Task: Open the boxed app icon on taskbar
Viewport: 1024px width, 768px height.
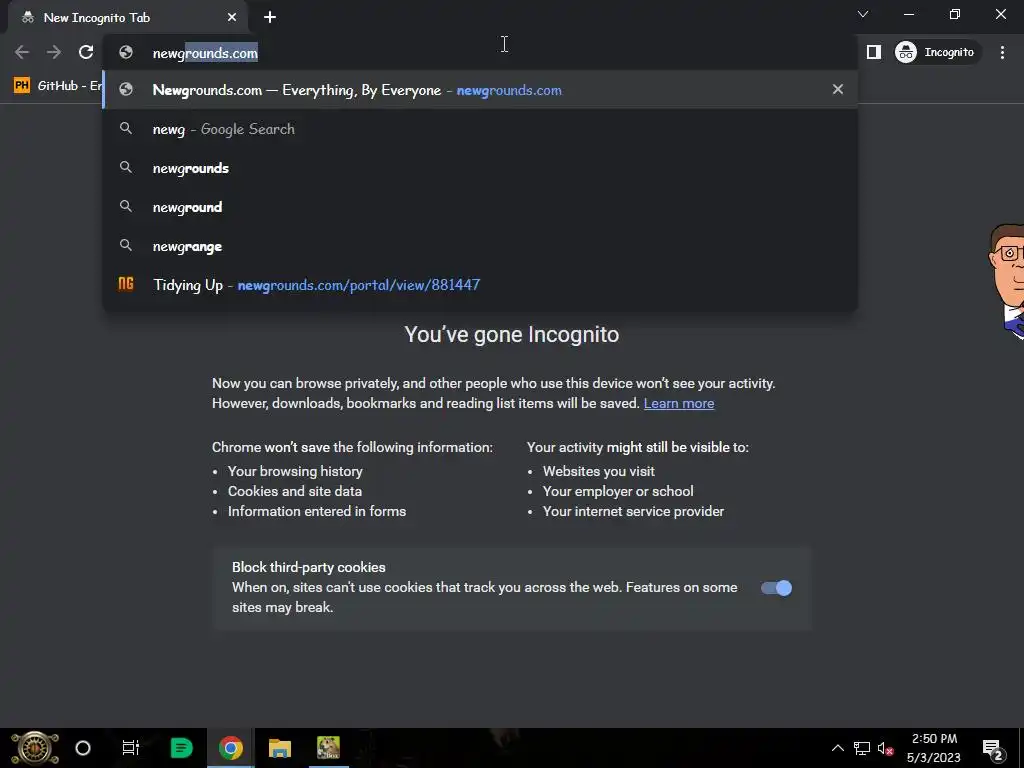Action: click(328, 748)
